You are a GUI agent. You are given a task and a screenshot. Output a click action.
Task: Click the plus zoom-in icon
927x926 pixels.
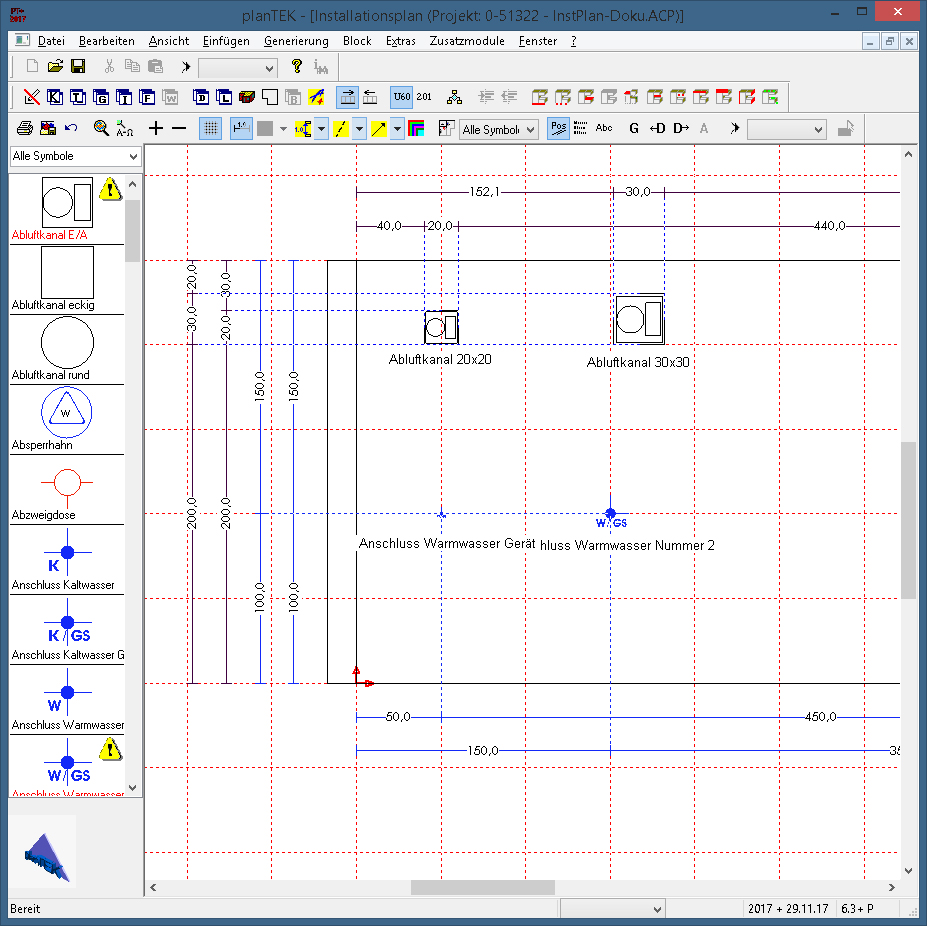click(156, 128)
